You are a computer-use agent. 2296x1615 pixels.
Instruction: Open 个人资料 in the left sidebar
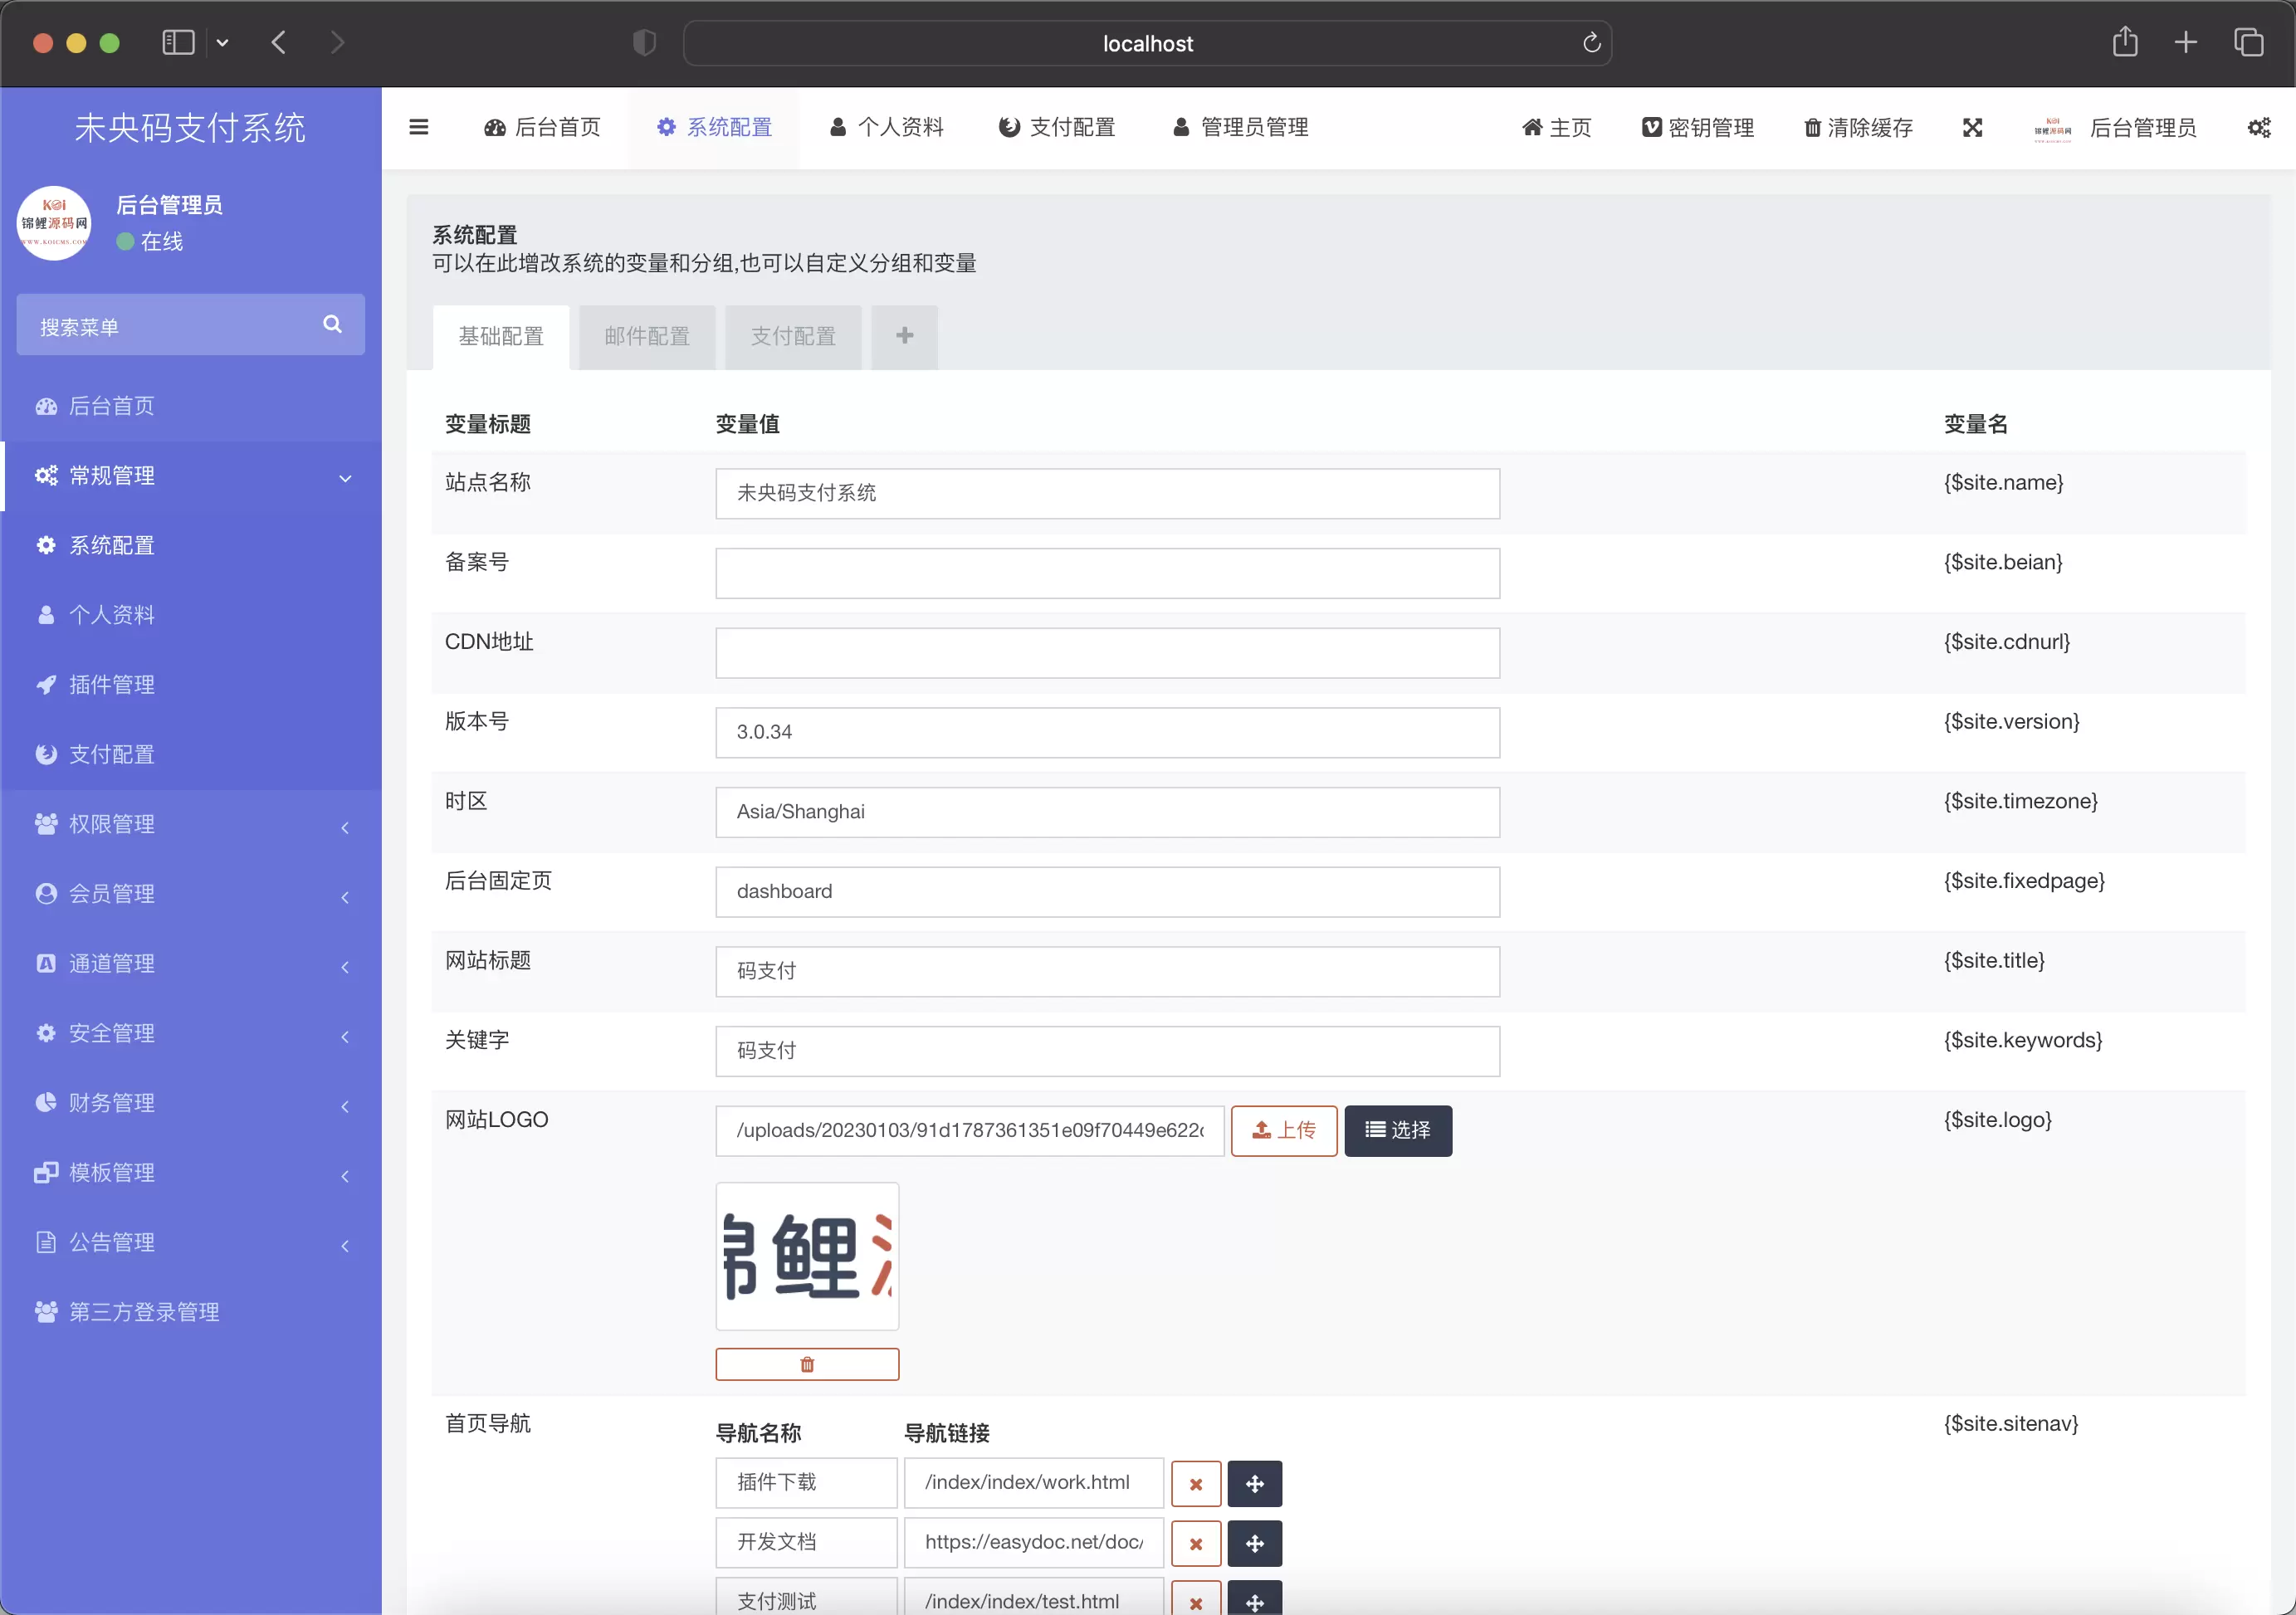coord(191,615)
